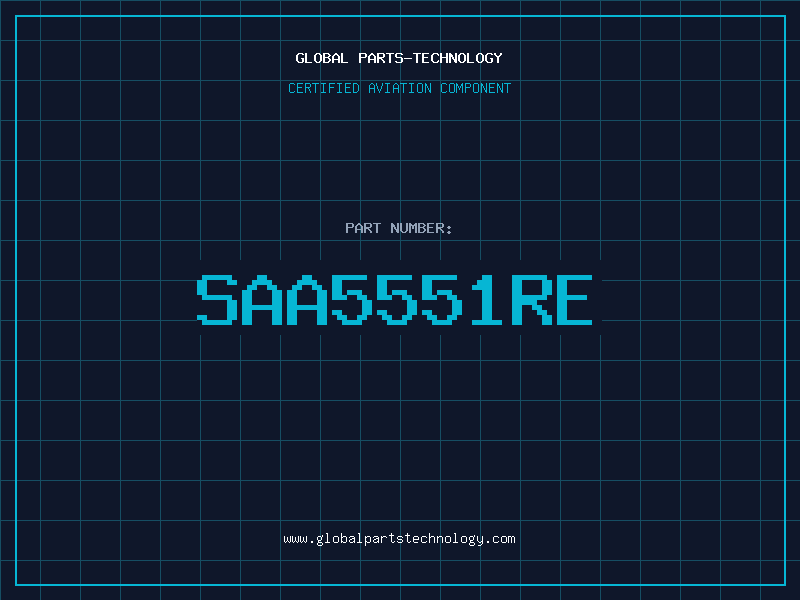
Task: Click the GLOBAL PARTS-TECHNOLOGY heading
Action: tap(399, 58)
